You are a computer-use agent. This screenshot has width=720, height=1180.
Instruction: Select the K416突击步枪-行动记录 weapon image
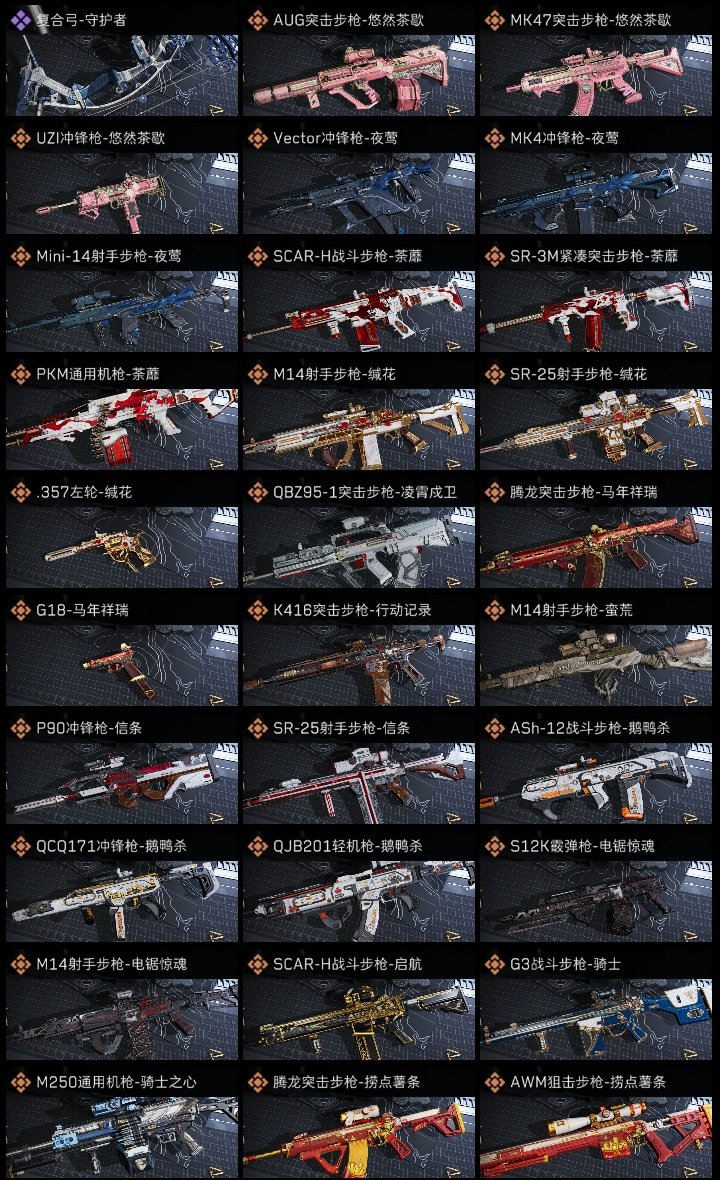click(x=359, y=665)
